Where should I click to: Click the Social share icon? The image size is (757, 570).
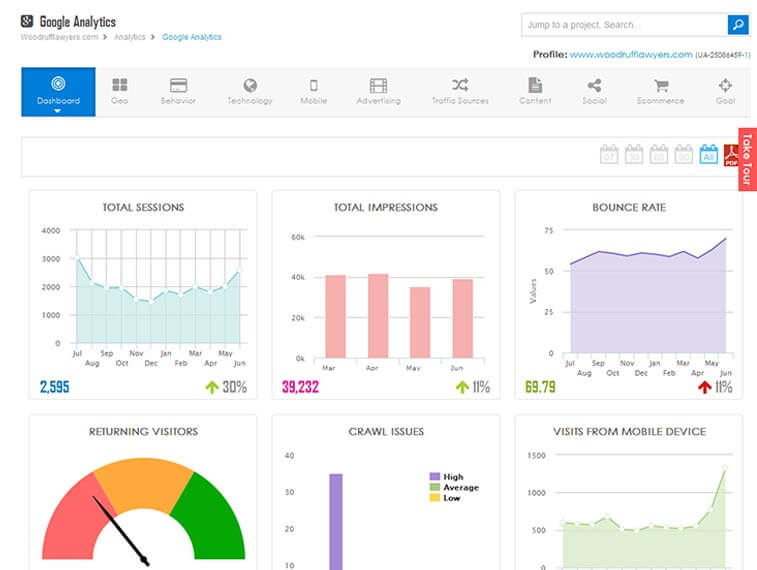594,86
